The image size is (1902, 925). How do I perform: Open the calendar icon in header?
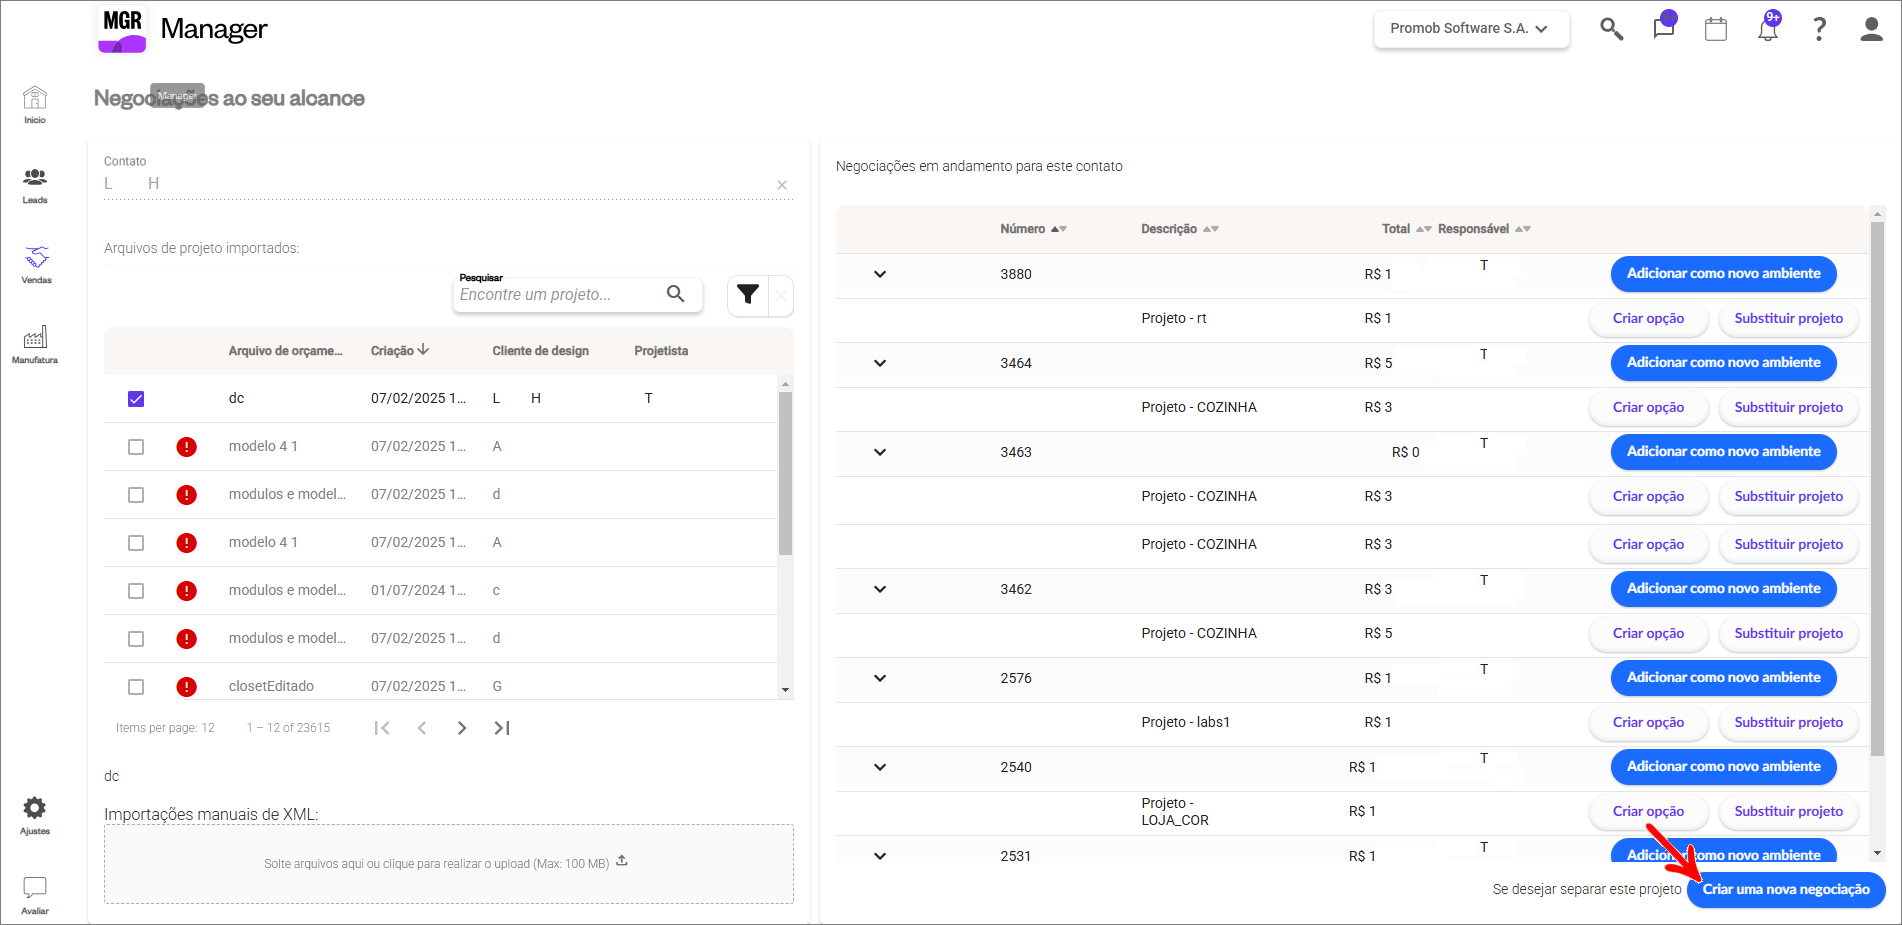(1716, 29)
